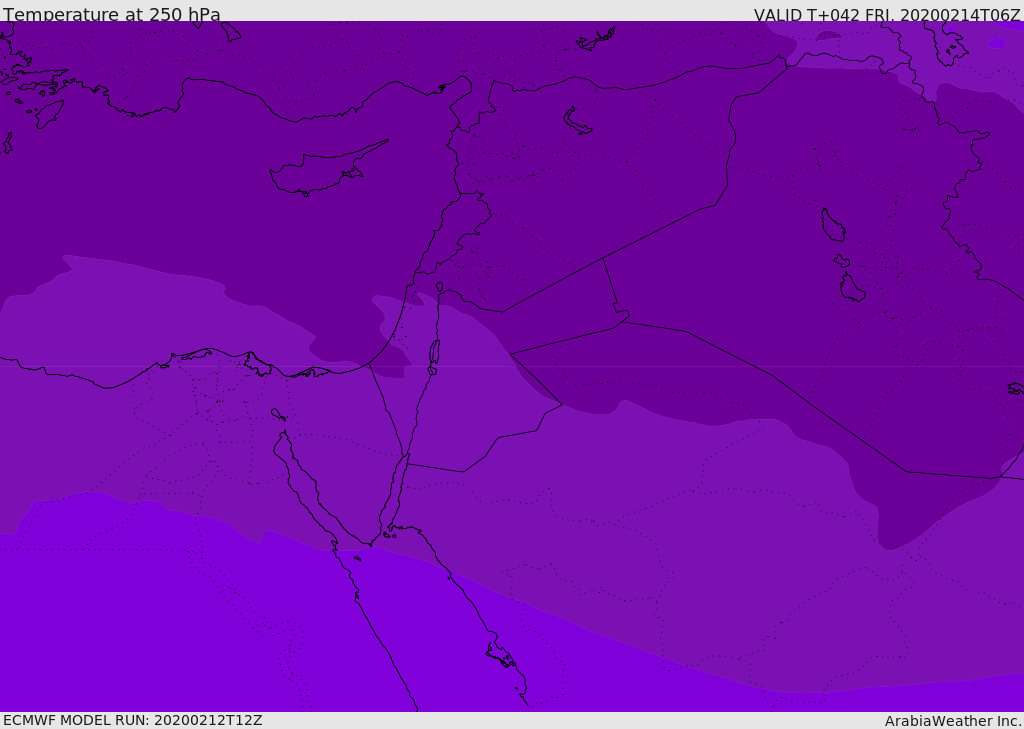Click the bright violet temperature band in south
Image resolution: width=1024 pixels, height=729 pixels.
coord(196,621)
